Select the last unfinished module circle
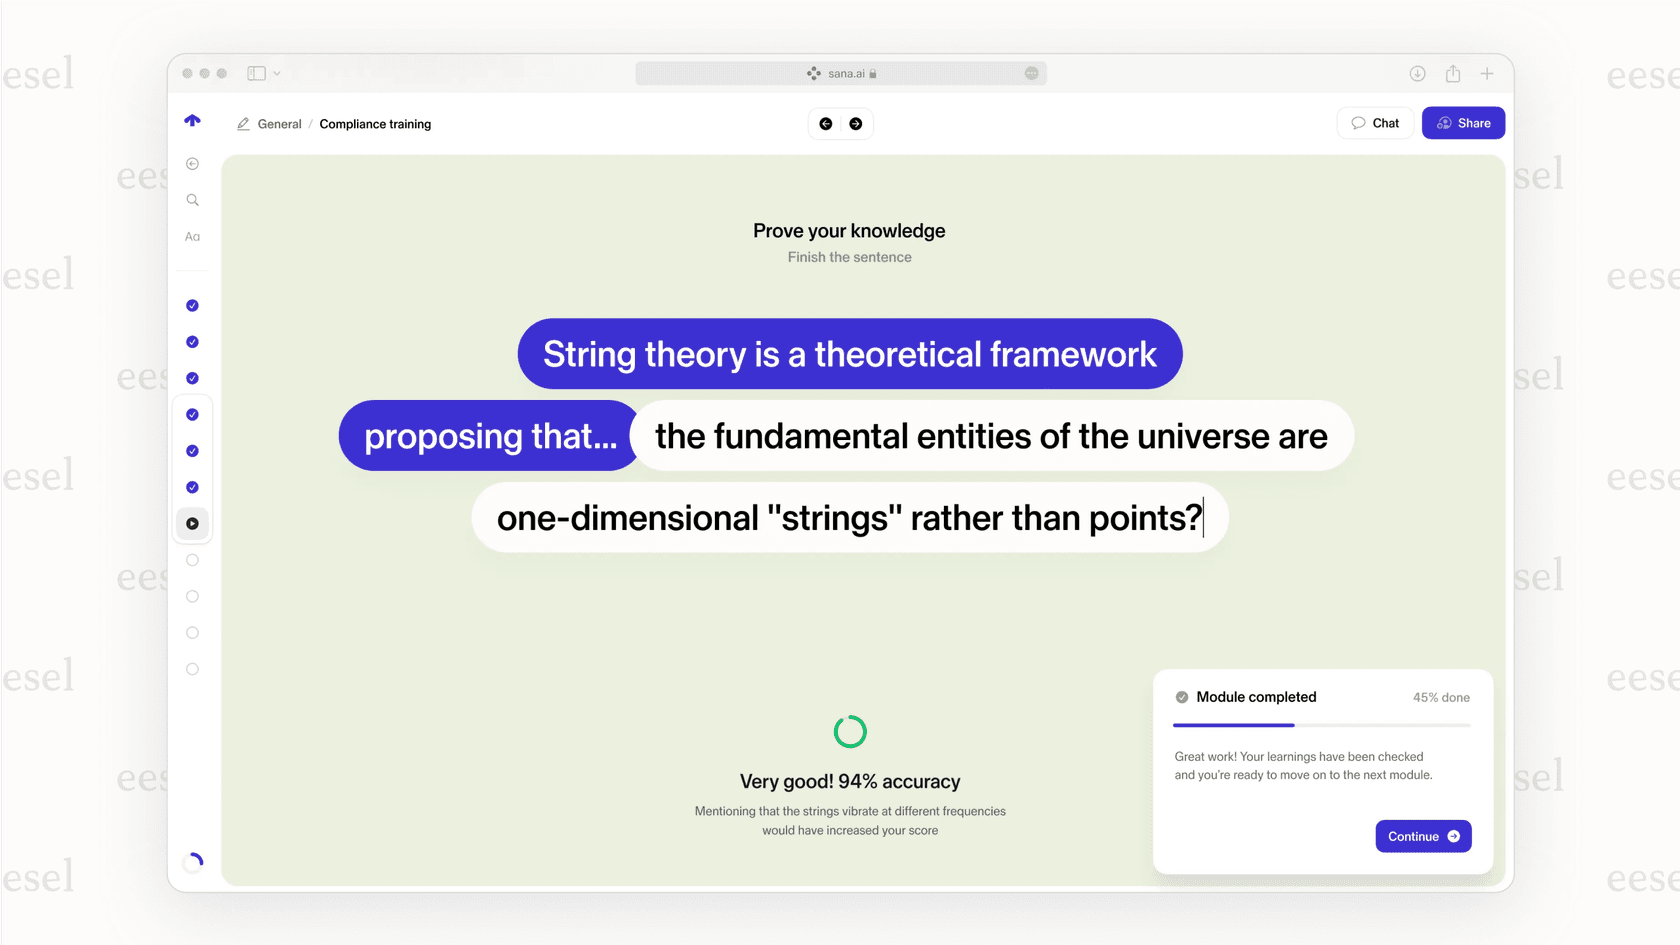This screenshot has height=945, width=1680. point(192,669)
